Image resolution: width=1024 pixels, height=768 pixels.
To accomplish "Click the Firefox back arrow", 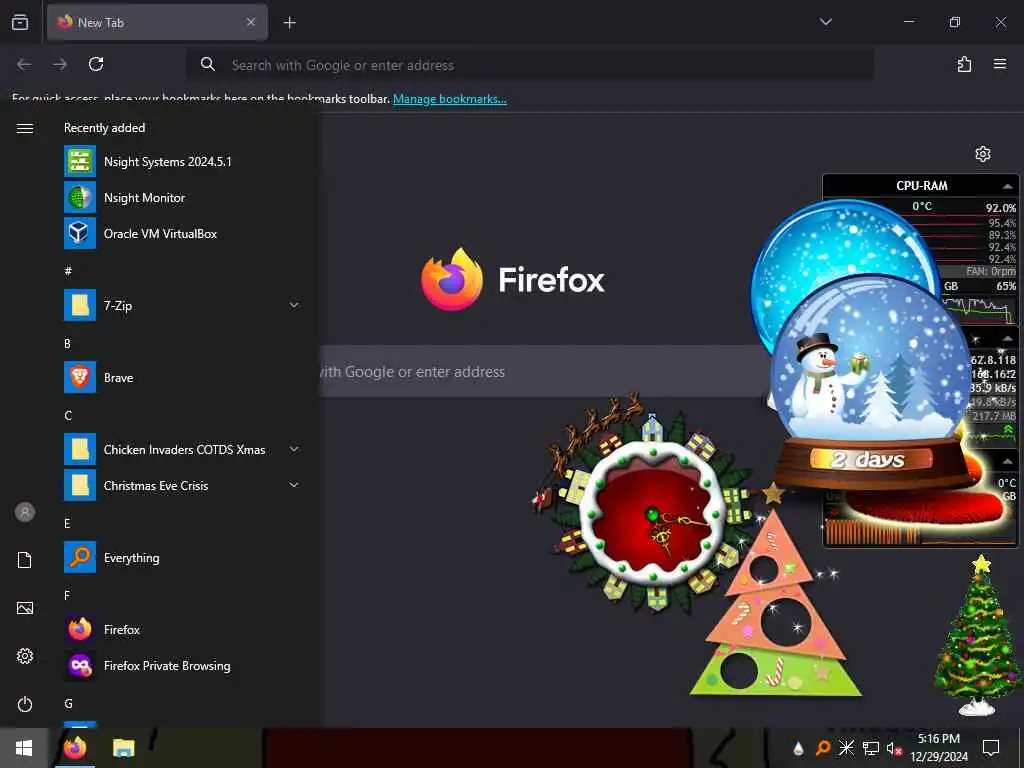I will [x=24, y=64].
